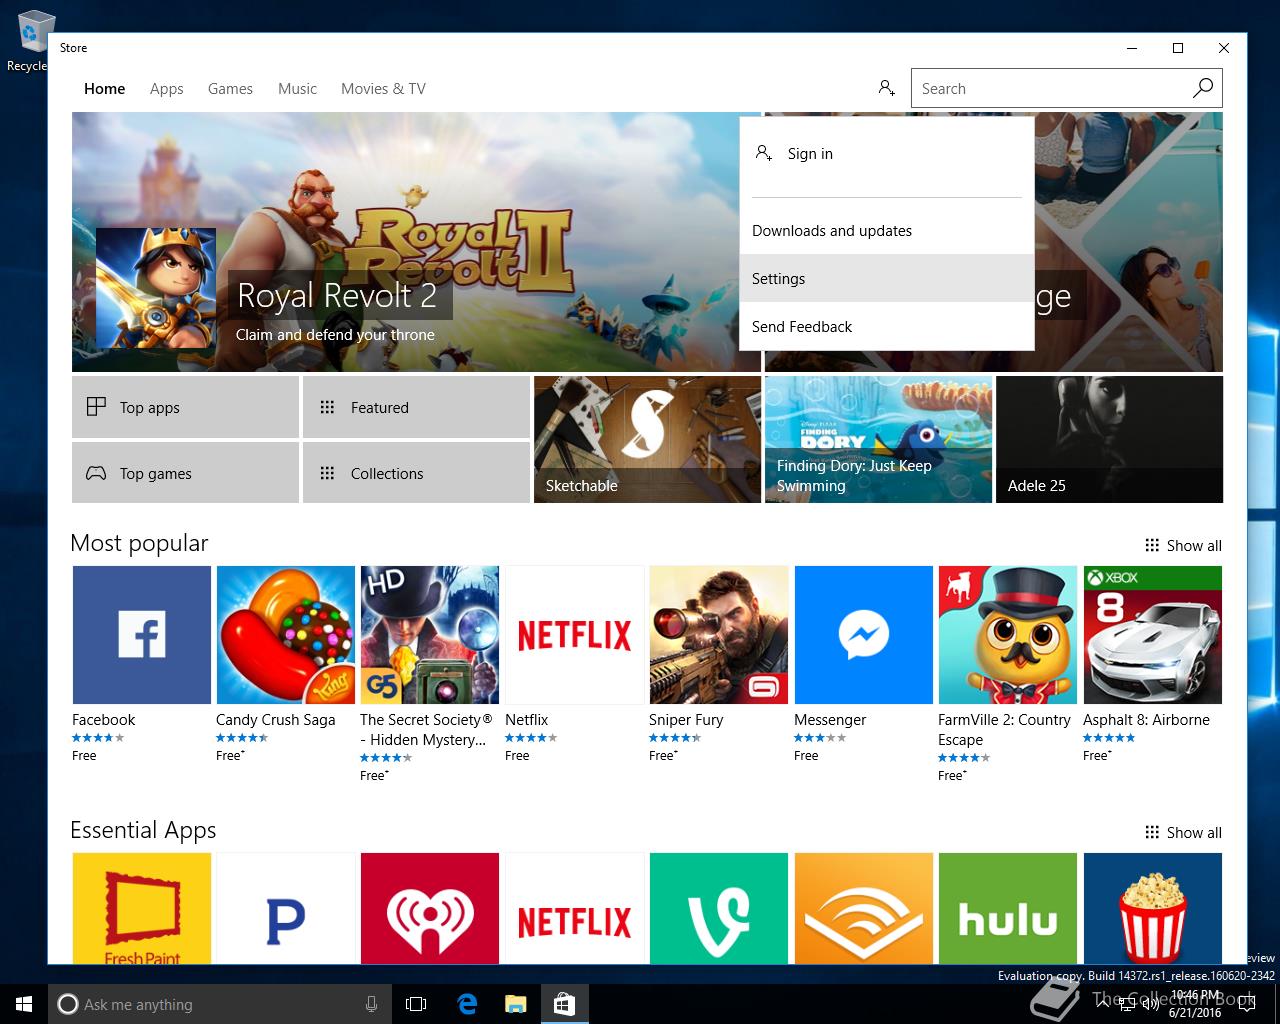Click the Top apps button

coord(185,407)
